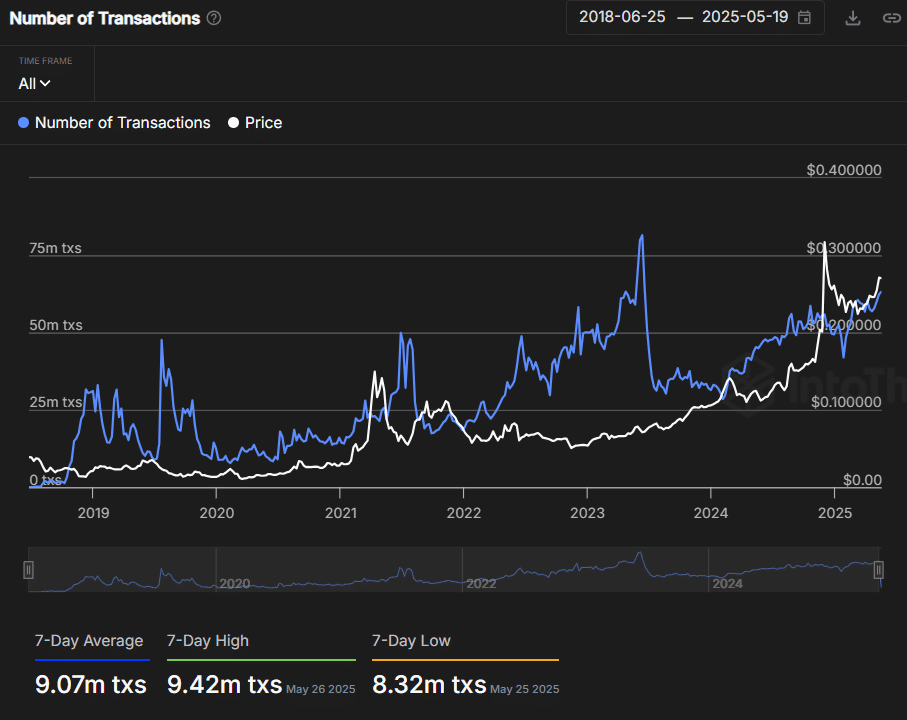Click the 2023 tick on chart axis
The image size is (907, 720).
click(587, 513)
